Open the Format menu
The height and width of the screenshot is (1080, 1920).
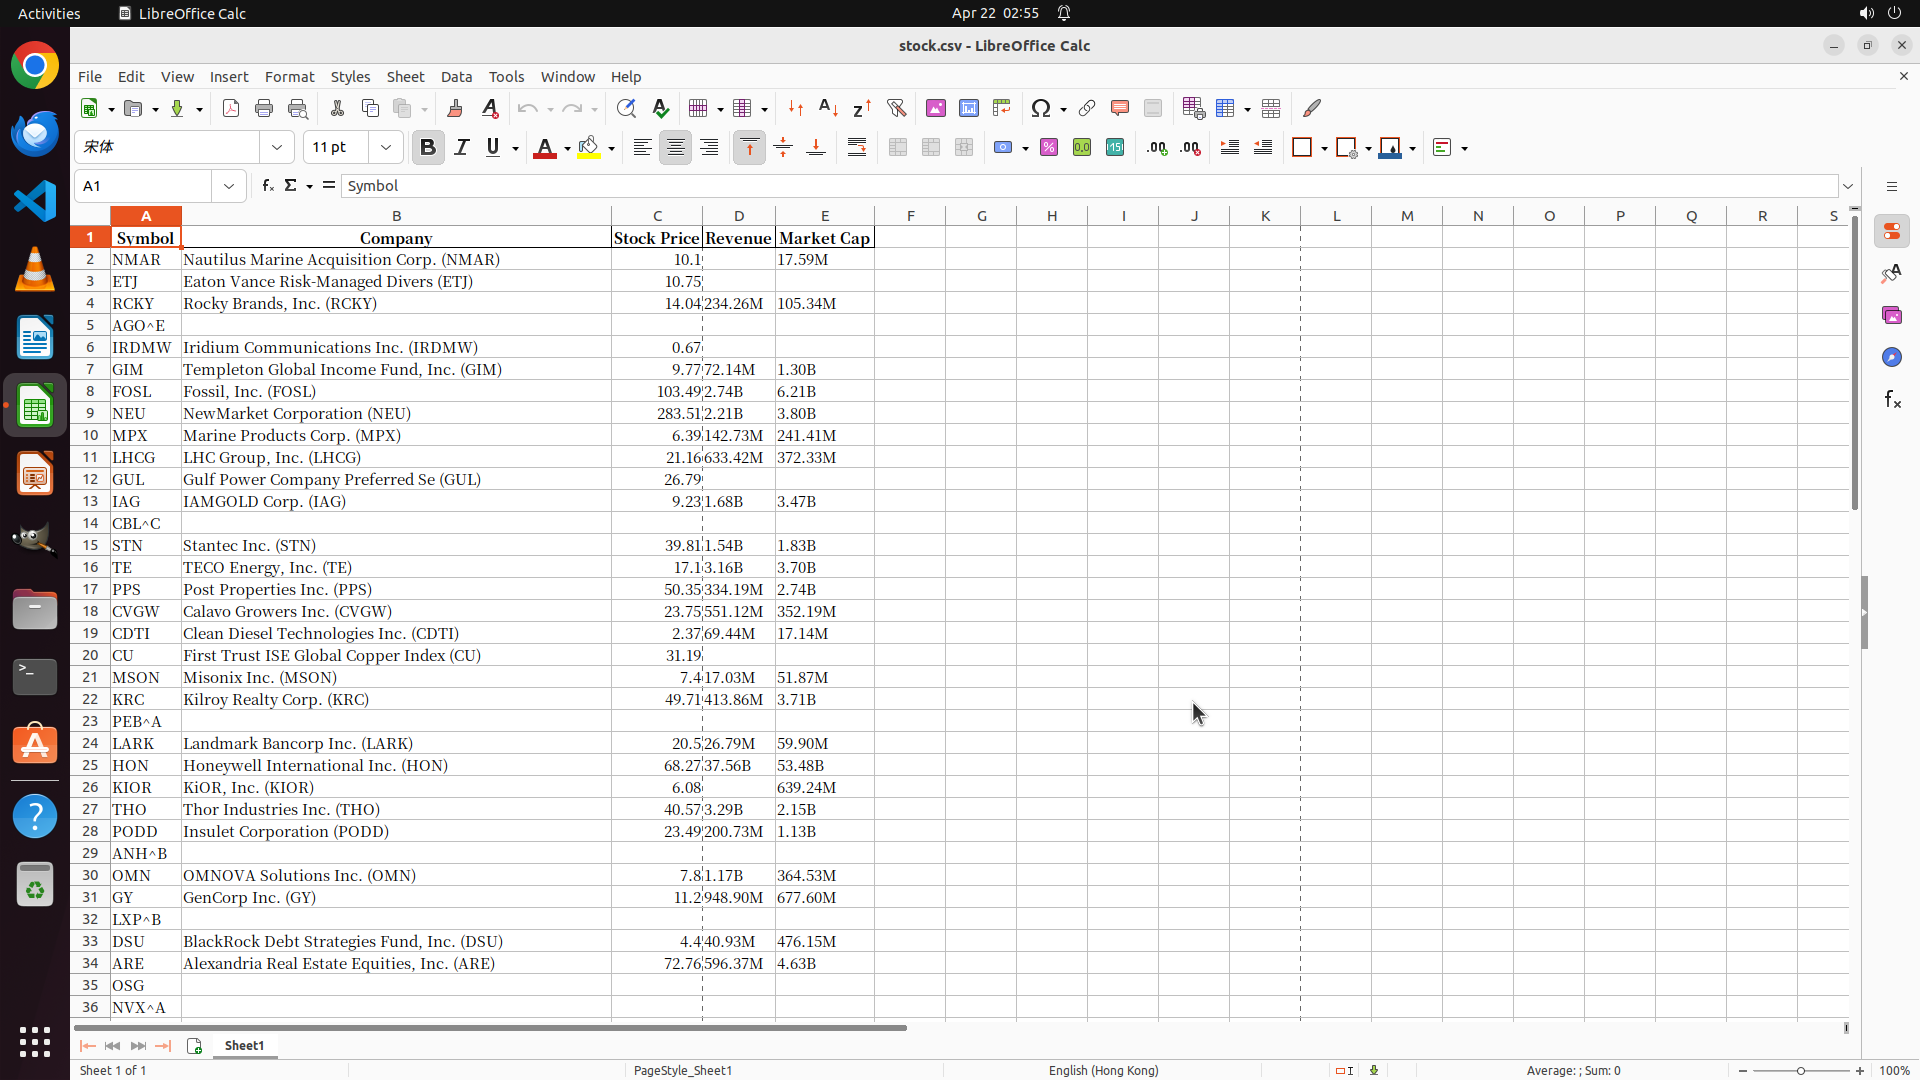tap(289, 77)
